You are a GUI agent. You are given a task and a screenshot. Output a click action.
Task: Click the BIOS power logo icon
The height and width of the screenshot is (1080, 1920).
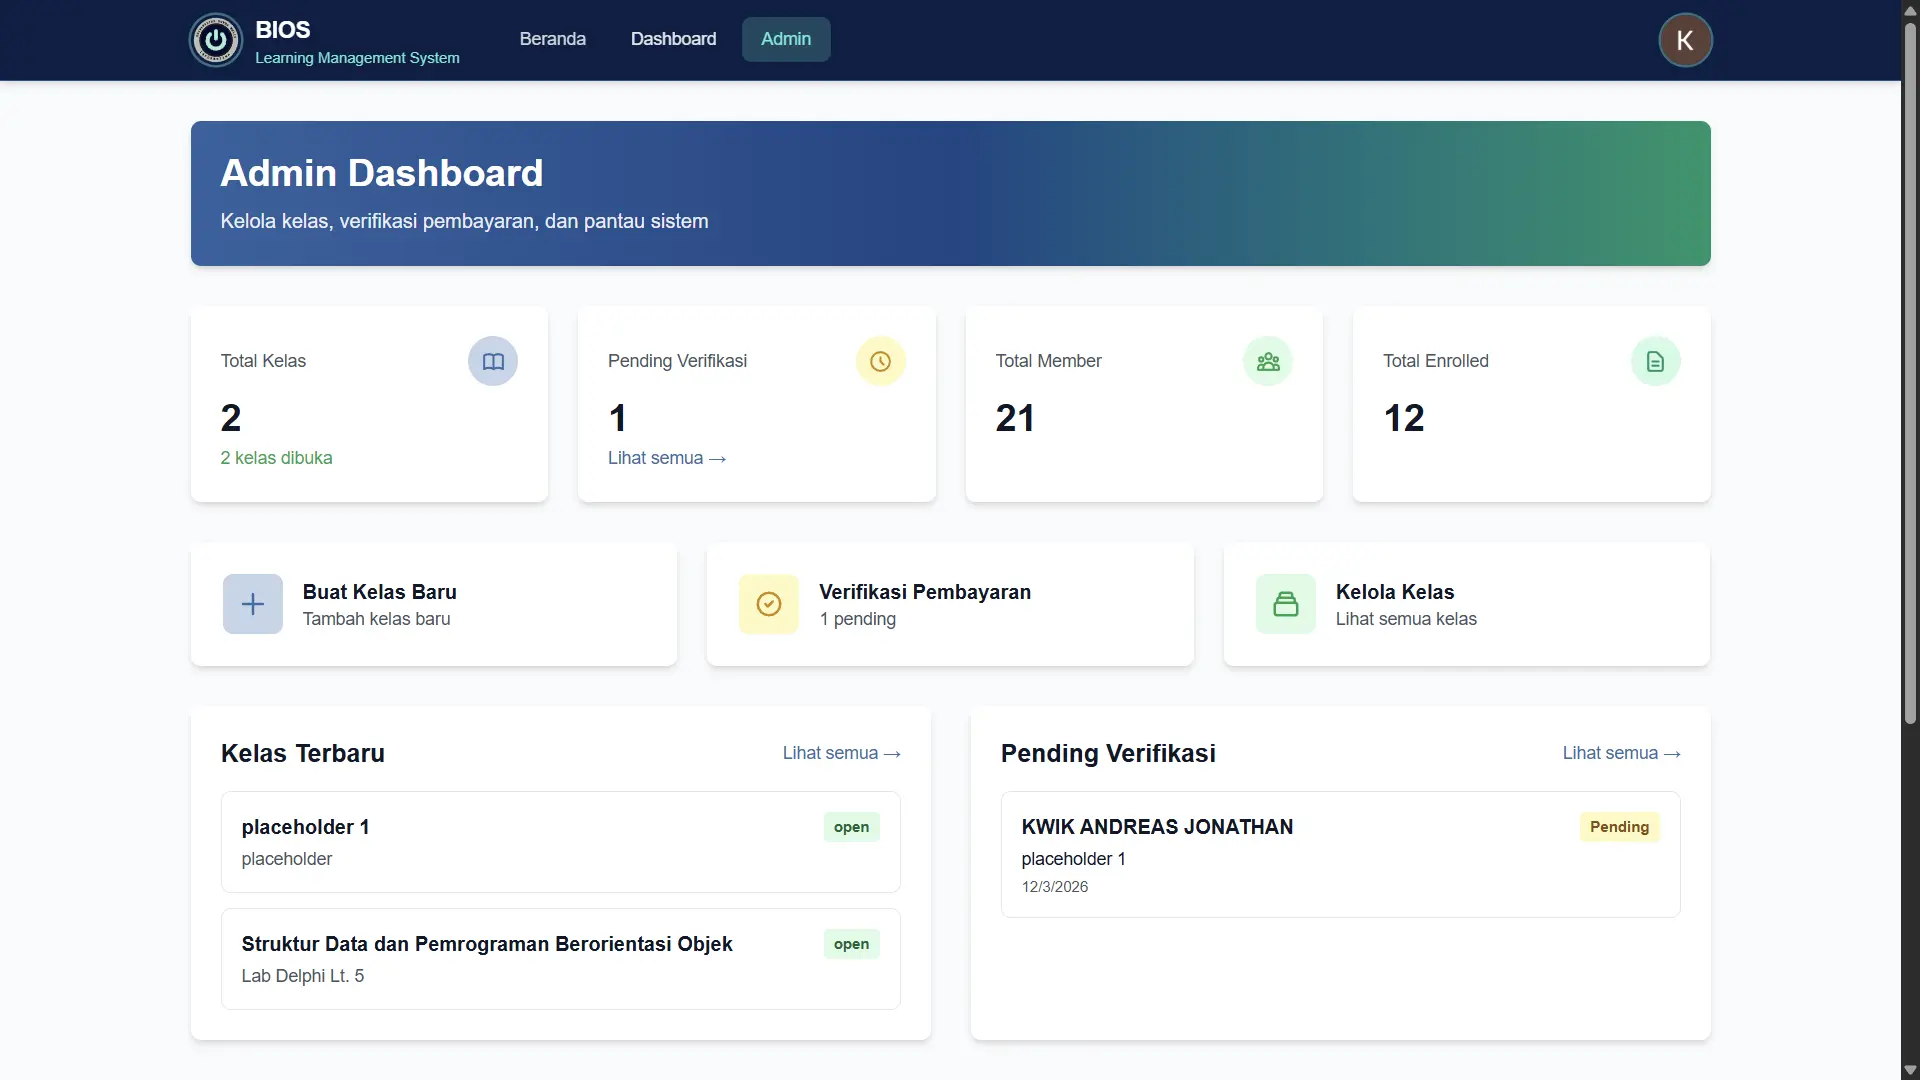(215, 40)
